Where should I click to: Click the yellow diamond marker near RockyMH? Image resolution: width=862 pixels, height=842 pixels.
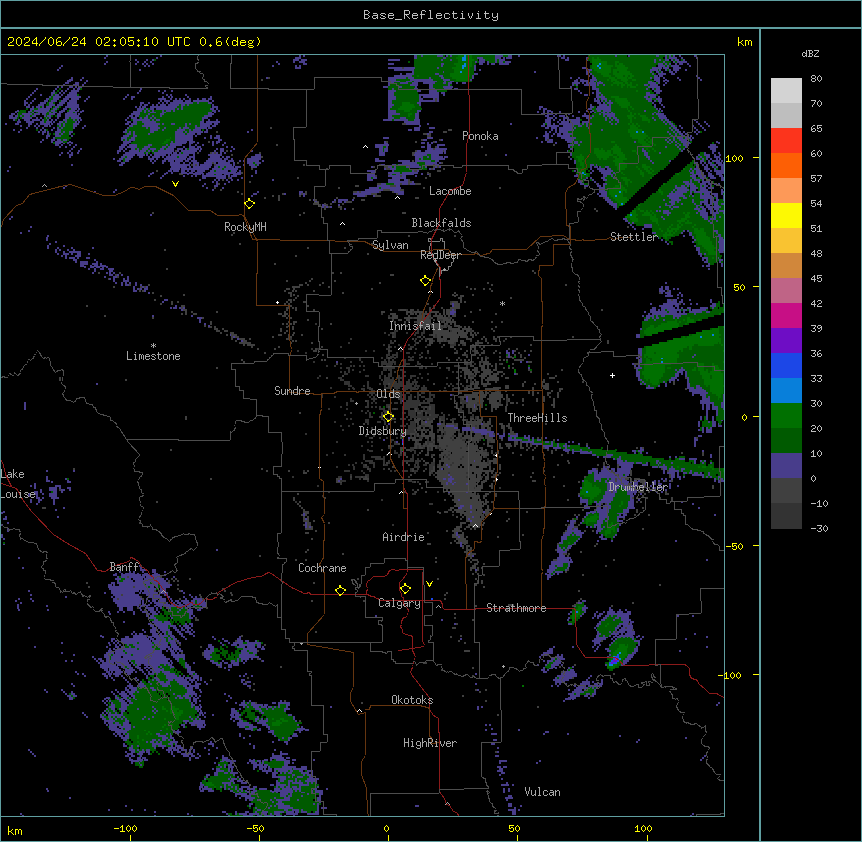250,204
